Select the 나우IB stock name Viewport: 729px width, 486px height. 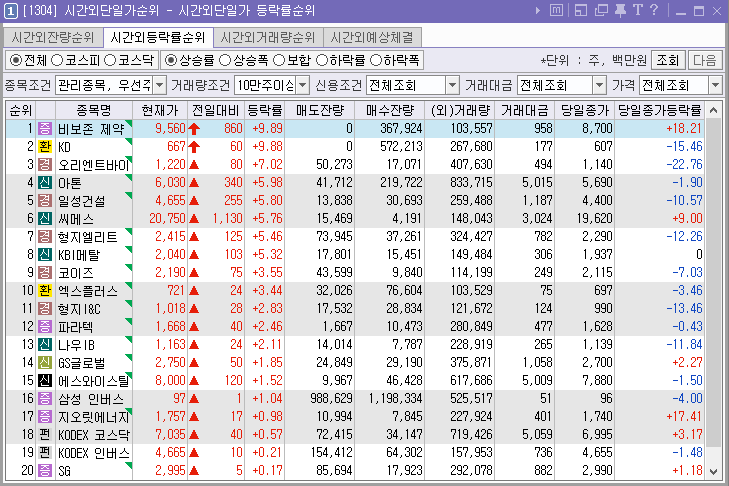[76, 345]
